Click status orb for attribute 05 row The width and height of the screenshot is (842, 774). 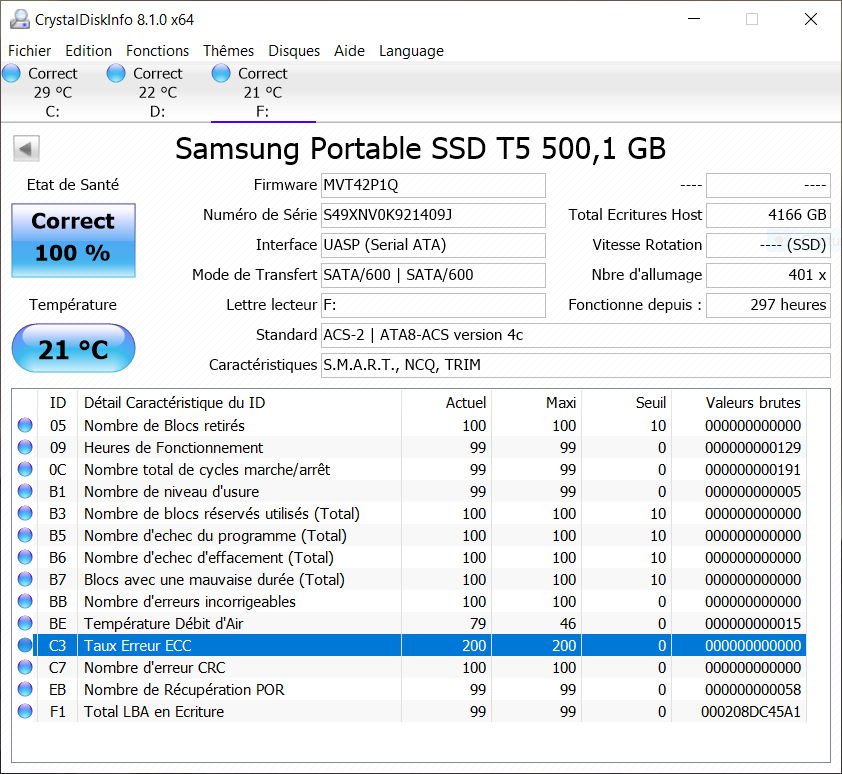[x=25, y=425]
